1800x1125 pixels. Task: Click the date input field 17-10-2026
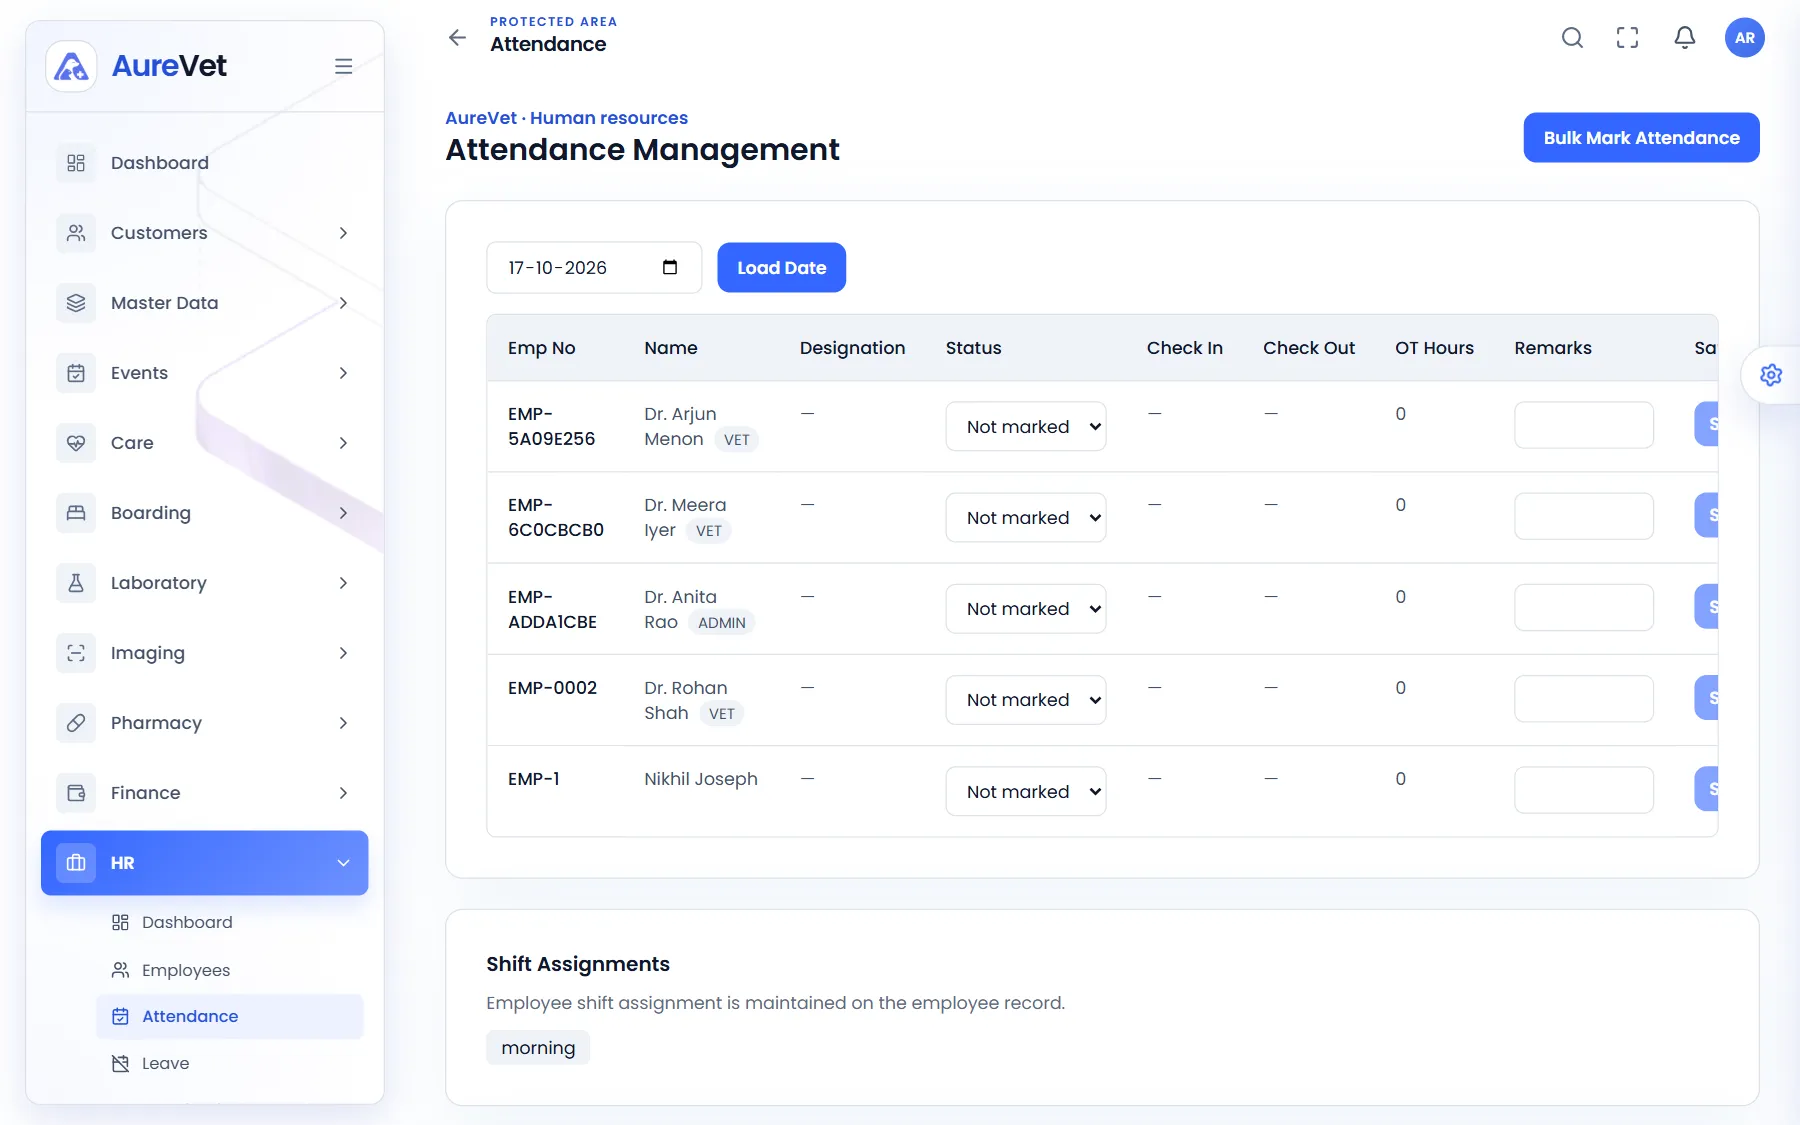tap(594, 268)
